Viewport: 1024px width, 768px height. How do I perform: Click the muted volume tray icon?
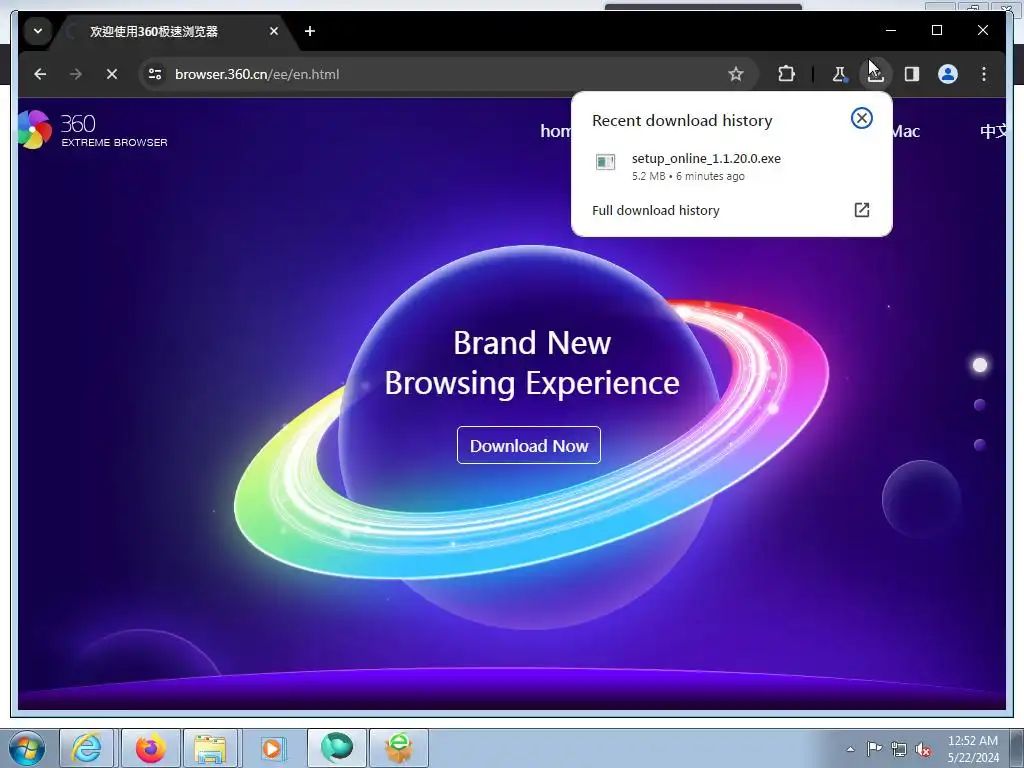[x=923, y=749]
